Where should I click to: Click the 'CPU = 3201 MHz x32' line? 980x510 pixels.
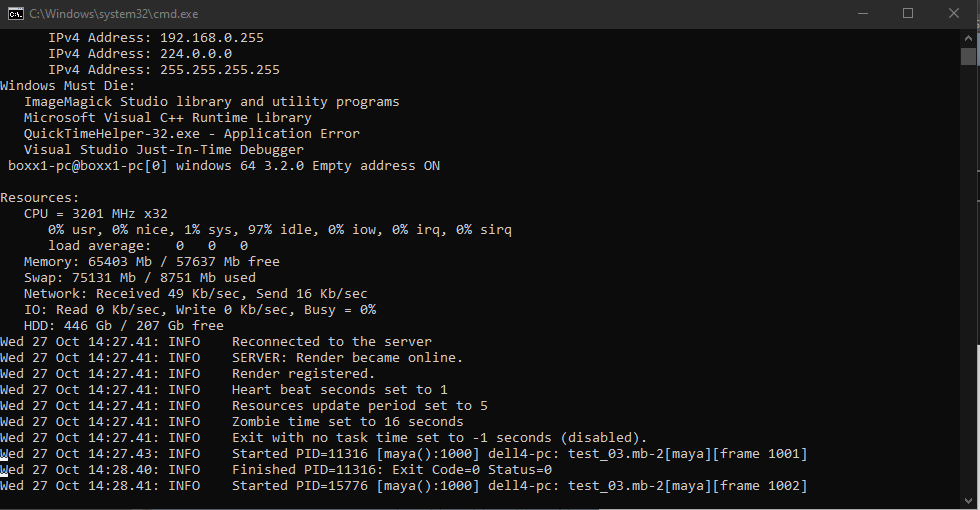[x=96, y=214]
